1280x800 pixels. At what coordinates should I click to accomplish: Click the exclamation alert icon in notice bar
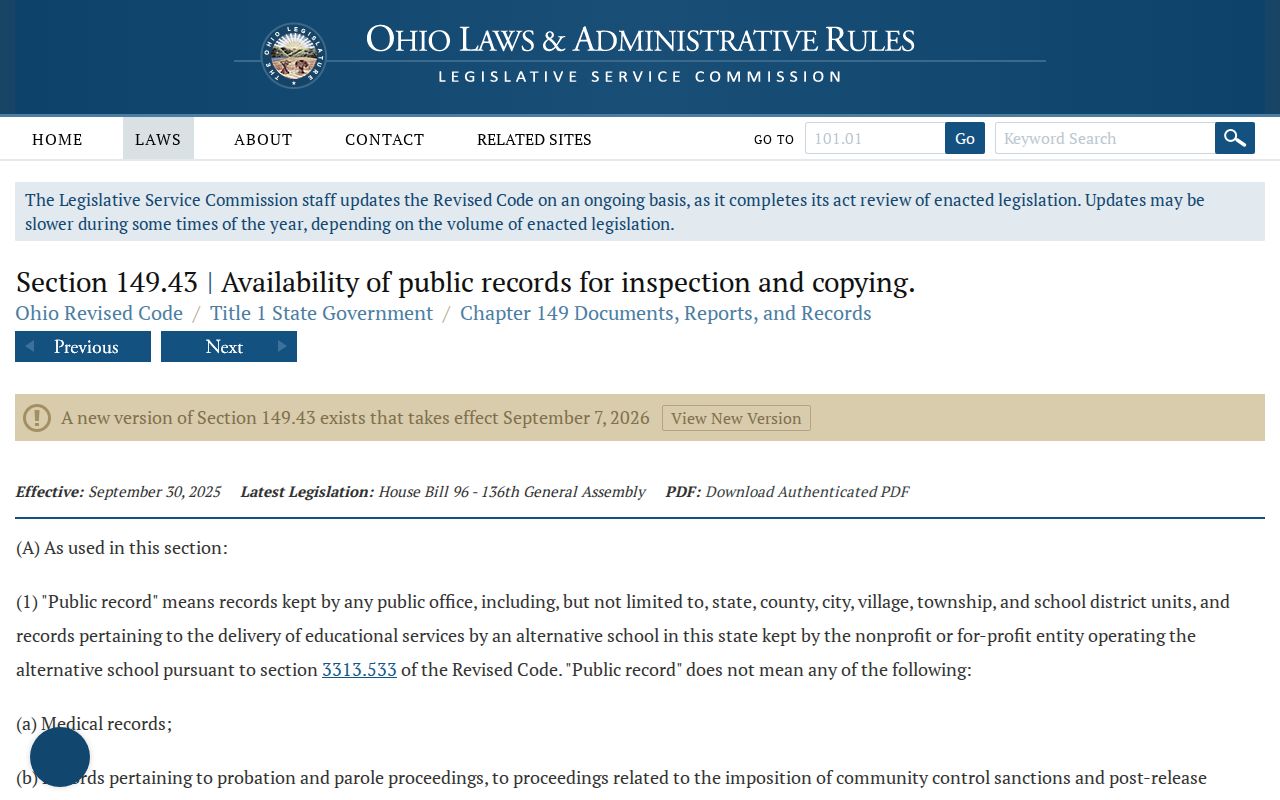pyautogui.click(x=37, y=418)
